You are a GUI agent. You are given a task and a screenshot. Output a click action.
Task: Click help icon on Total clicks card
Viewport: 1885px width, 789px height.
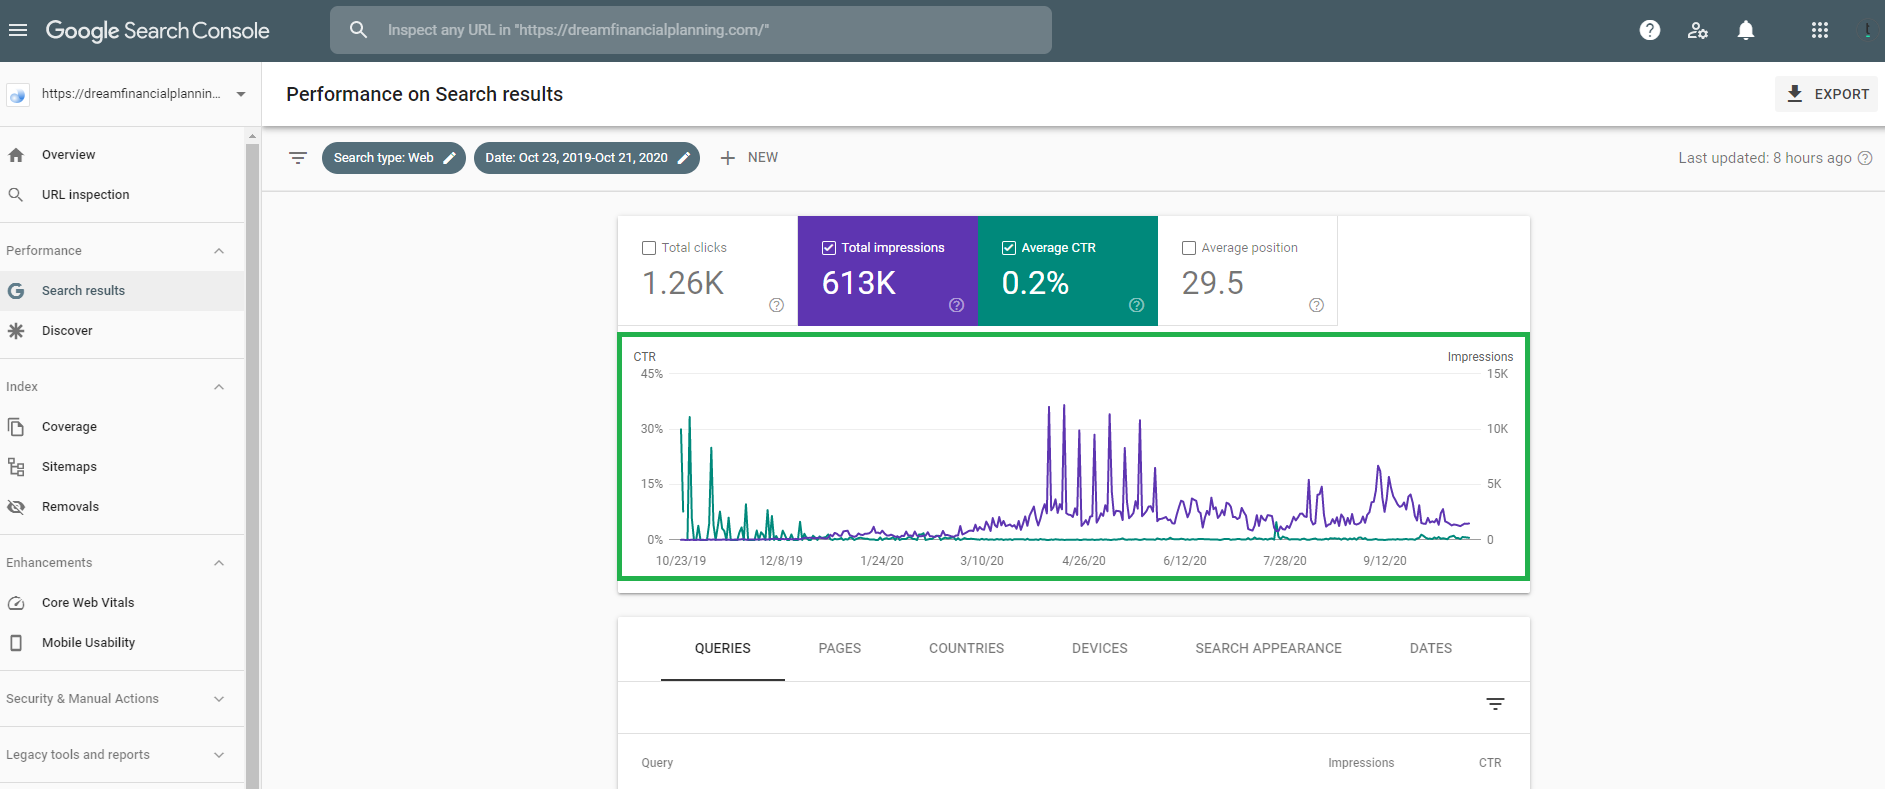pyautogui.click(x=776, y=305)
